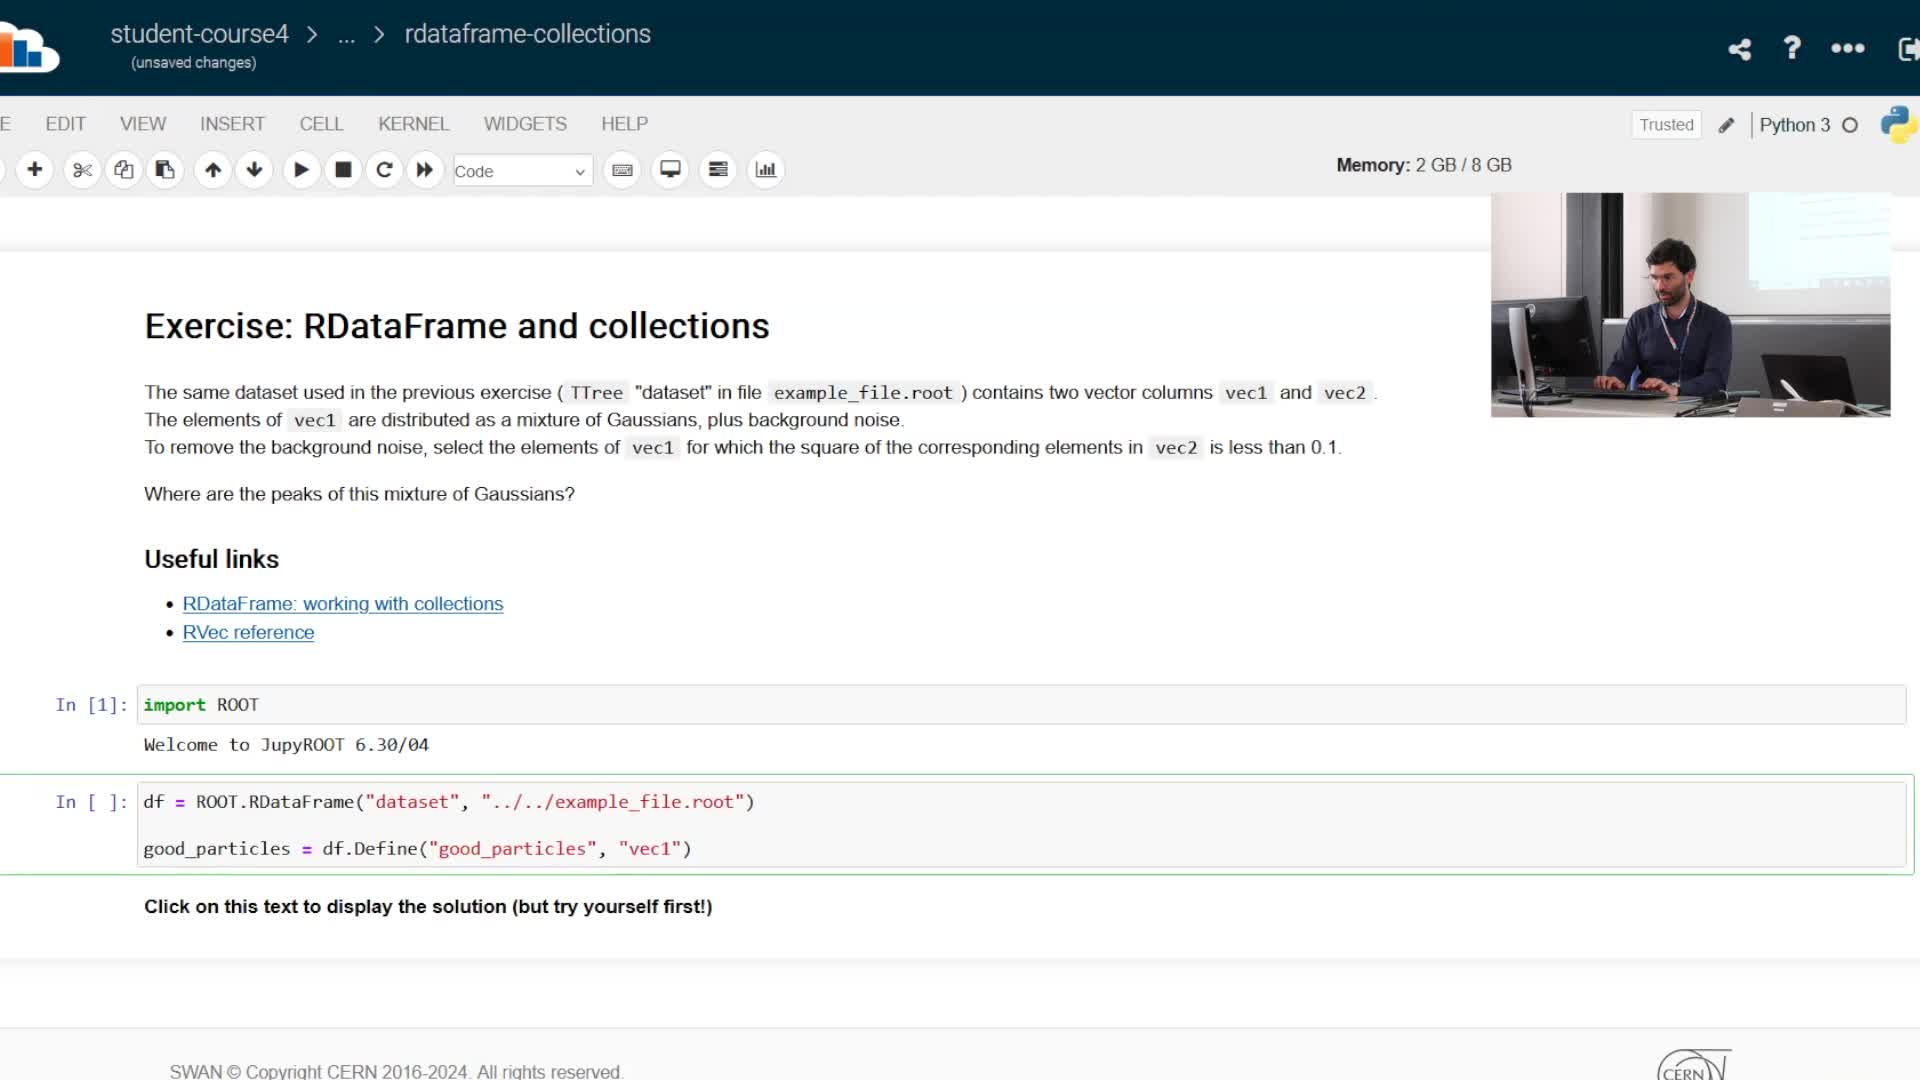Run the current cell

[301, 170]
